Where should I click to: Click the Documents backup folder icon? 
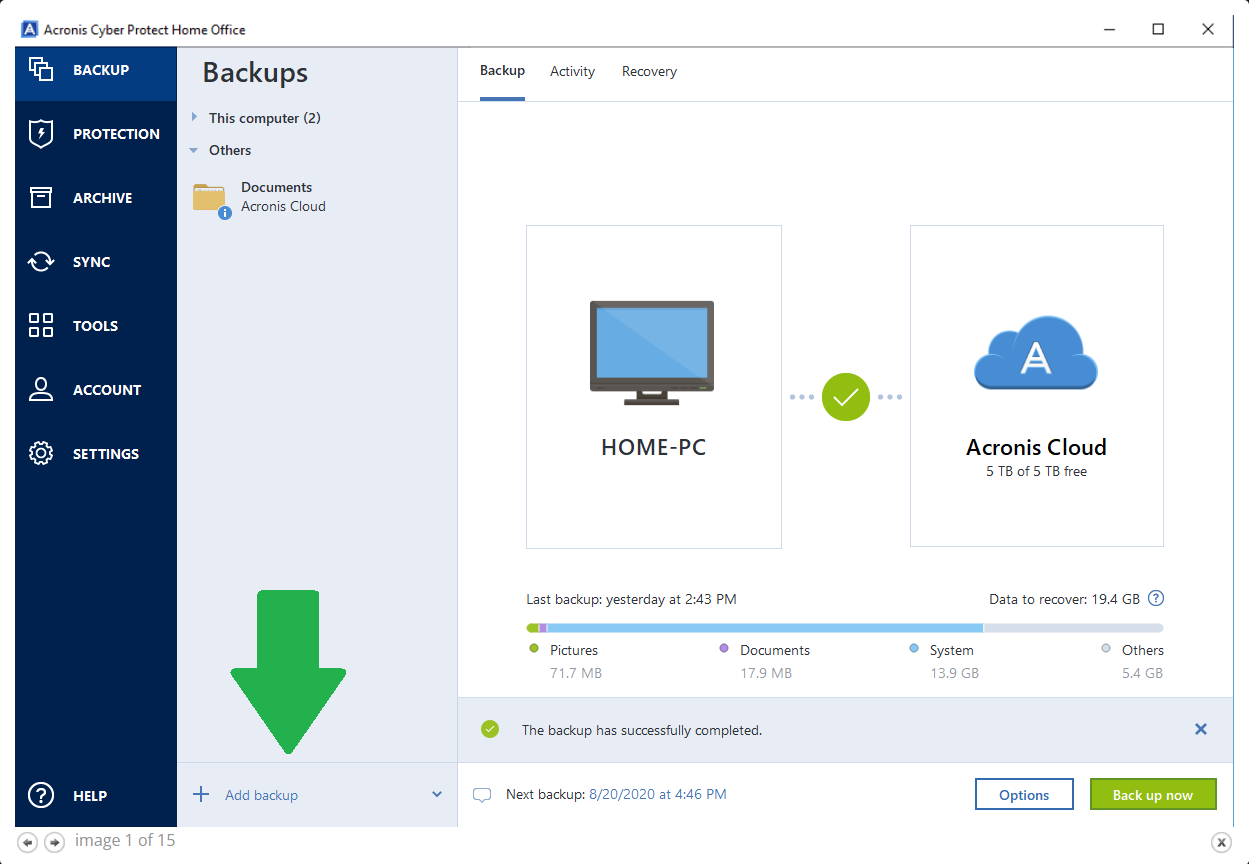click(211, 198)
